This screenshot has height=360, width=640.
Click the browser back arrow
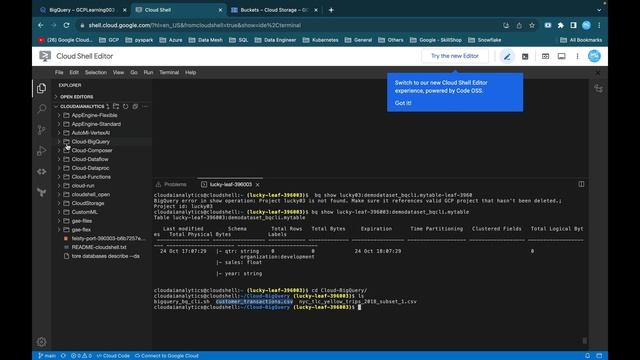[40, 25]
